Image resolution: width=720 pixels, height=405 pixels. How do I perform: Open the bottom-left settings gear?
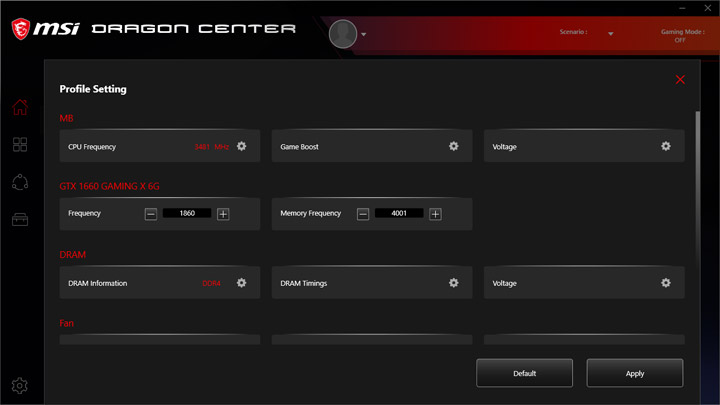click(x=20, y=386)
